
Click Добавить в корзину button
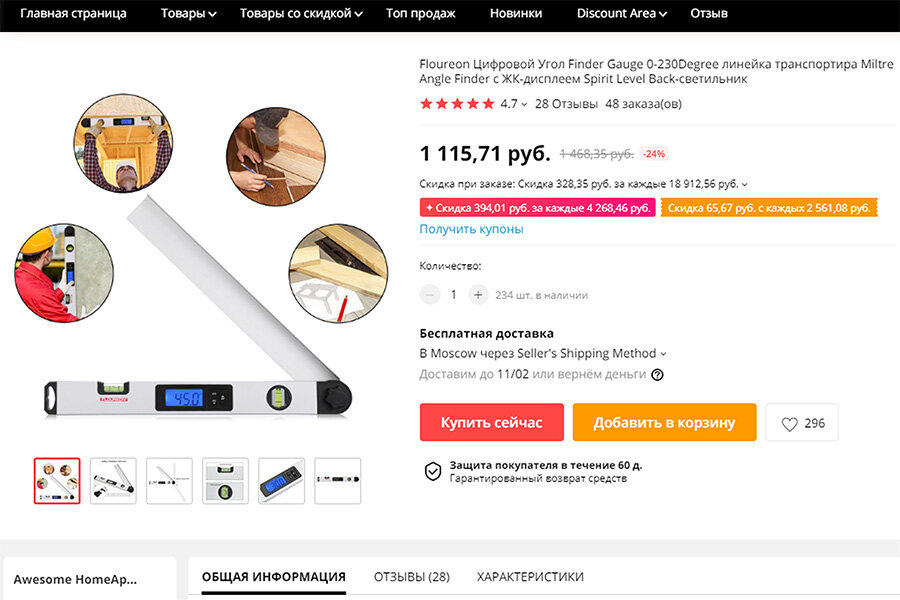664,423
